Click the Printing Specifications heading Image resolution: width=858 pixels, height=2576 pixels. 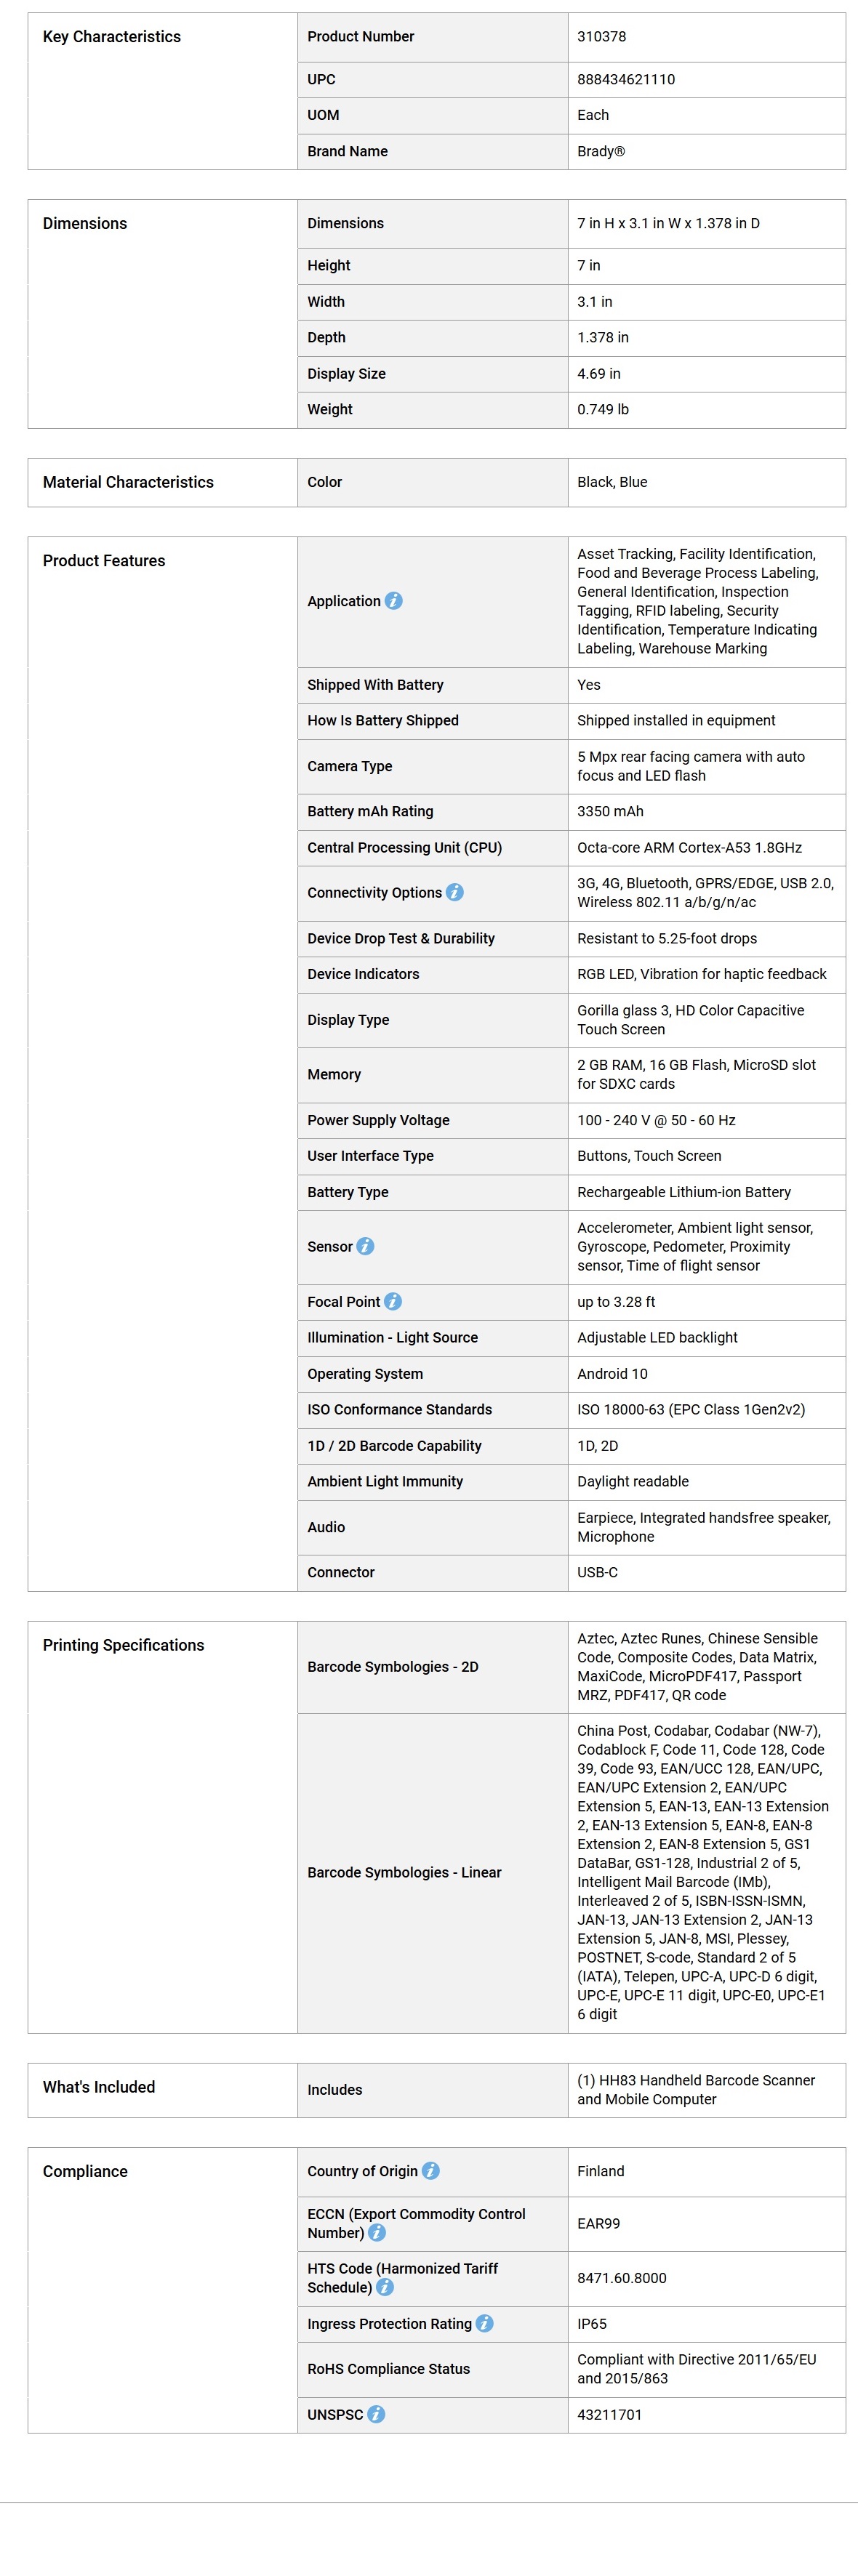[x=123, y=1645]
